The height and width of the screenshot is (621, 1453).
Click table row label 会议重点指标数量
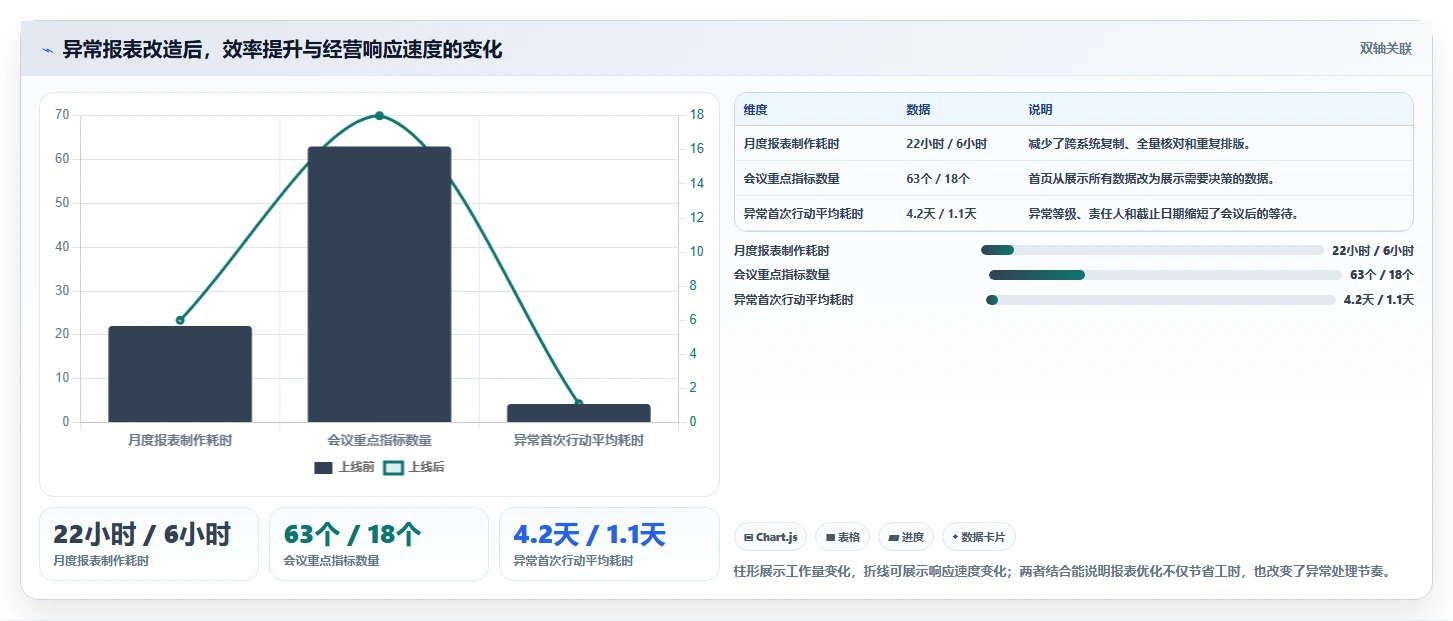point(791,179)
